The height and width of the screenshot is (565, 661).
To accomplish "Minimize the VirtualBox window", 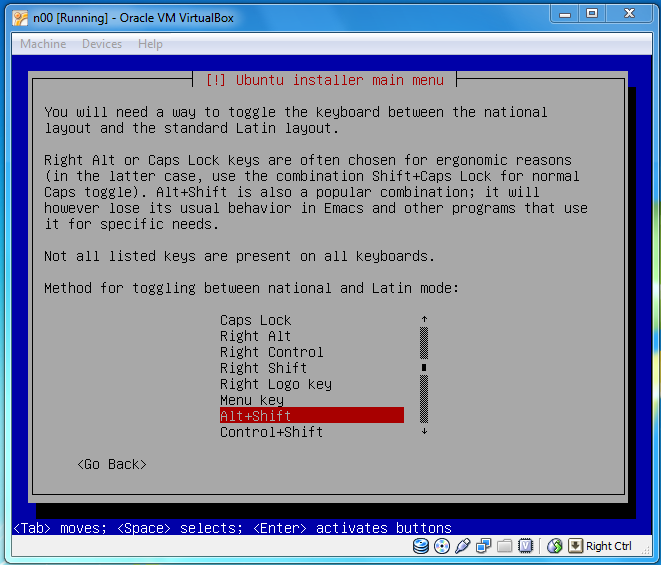I will pyautogui.click(x=565, y=14).
